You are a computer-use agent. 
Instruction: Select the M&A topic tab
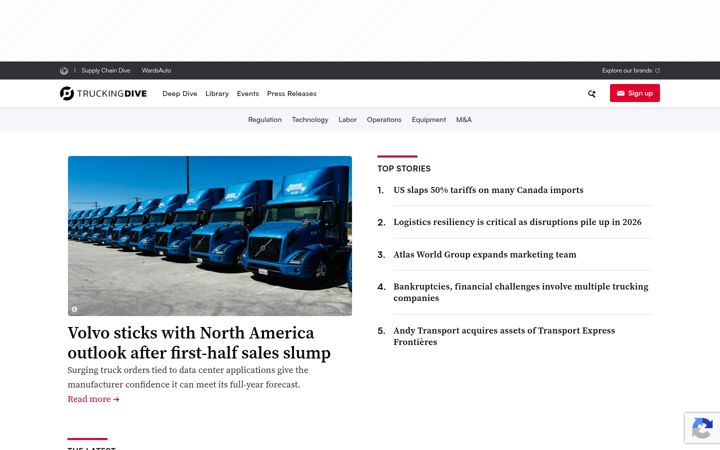(464, 119)
